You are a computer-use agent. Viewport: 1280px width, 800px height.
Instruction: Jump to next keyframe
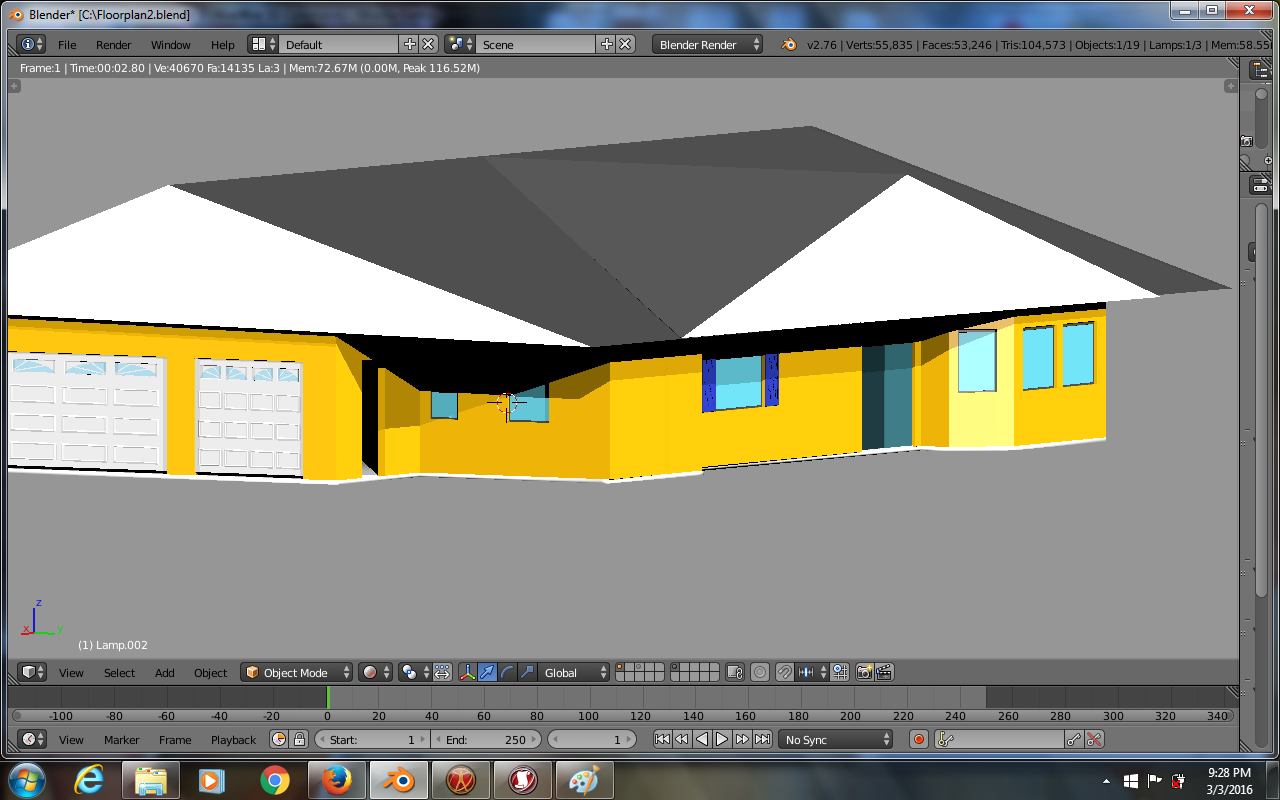(x=742, y=739)
